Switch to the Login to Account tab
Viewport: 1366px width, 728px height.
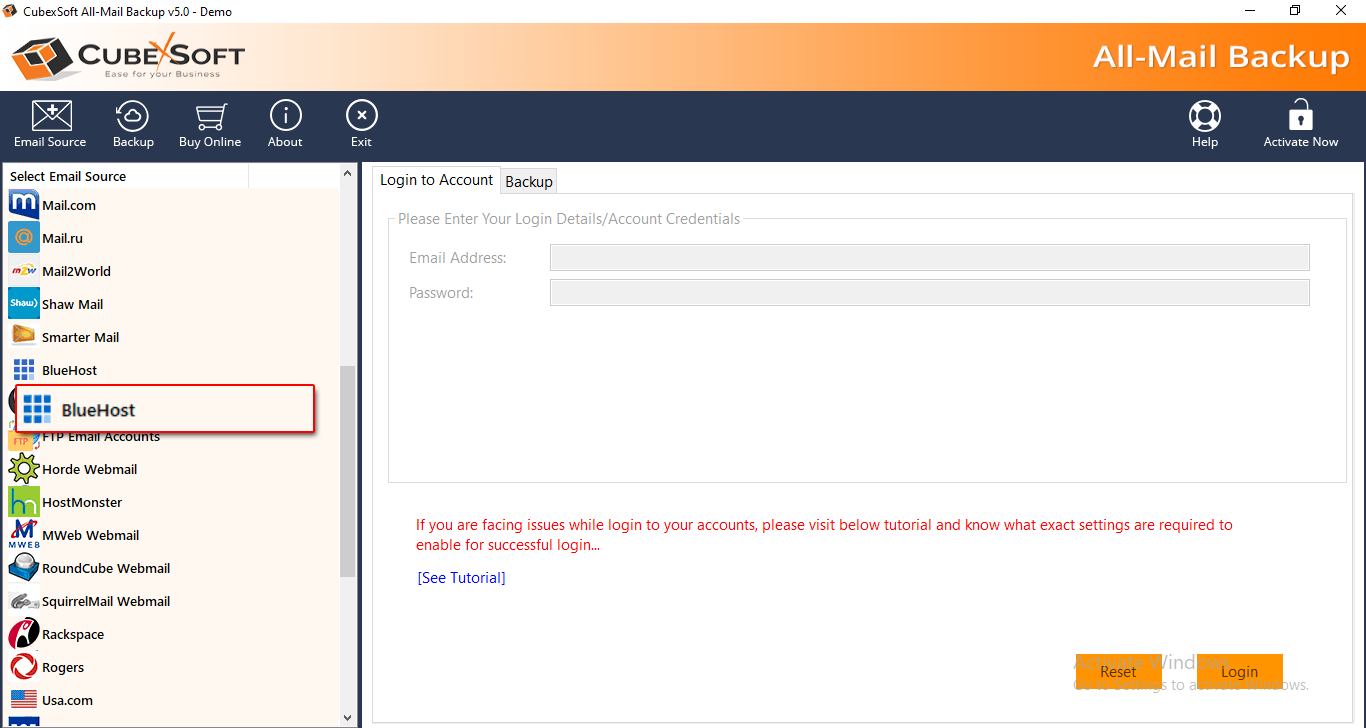click(x=436, y=180)
